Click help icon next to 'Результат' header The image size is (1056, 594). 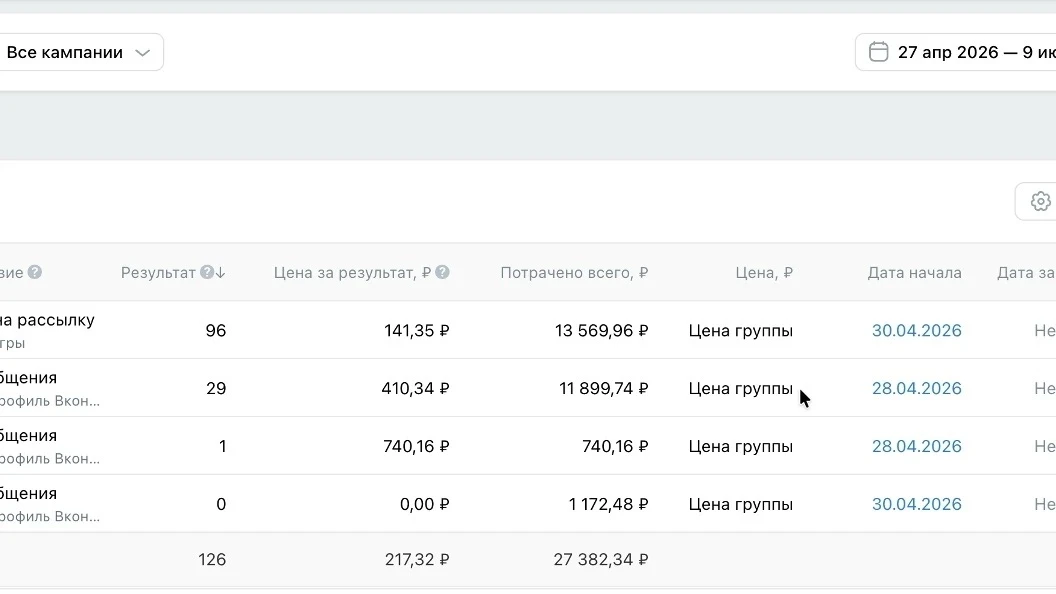(x=207, y=272)
